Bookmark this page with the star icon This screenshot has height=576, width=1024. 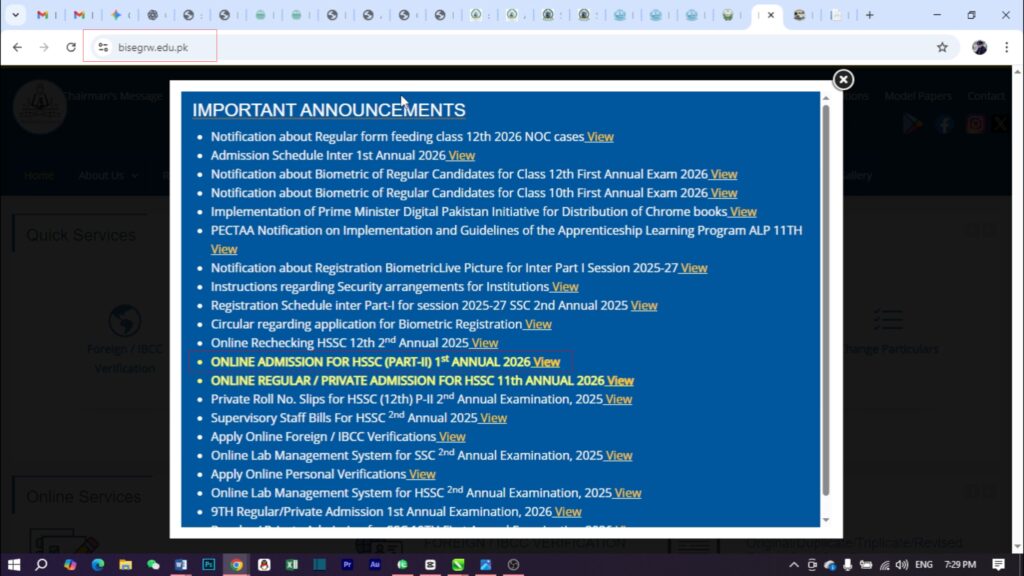coord(942,47)
